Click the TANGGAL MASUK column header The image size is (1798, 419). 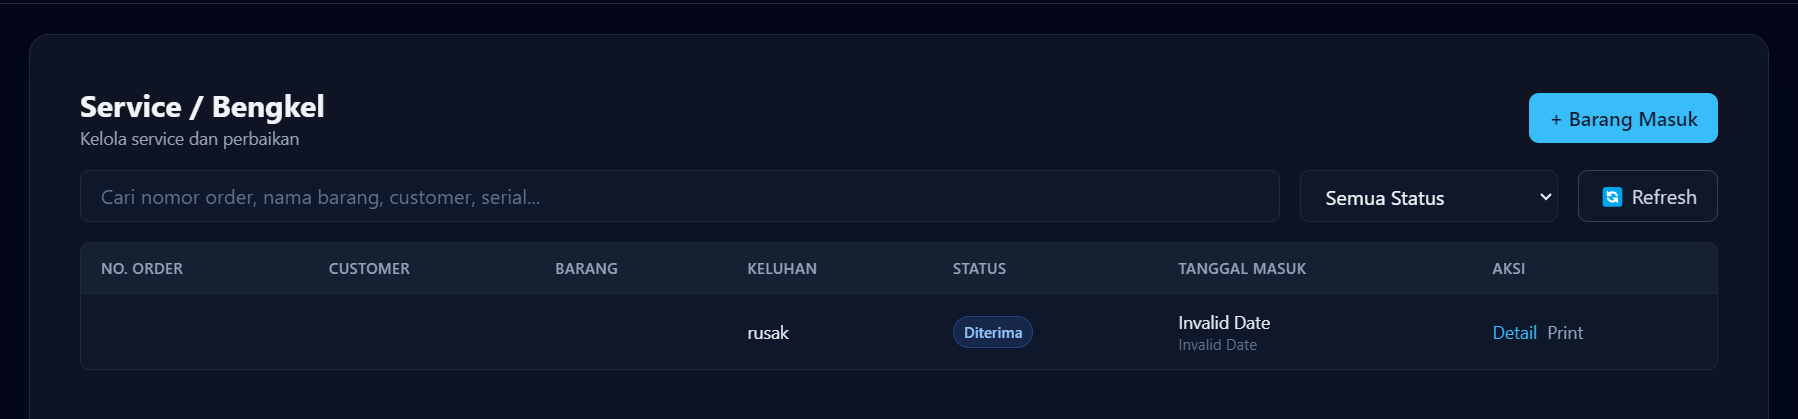(1241, 269)
